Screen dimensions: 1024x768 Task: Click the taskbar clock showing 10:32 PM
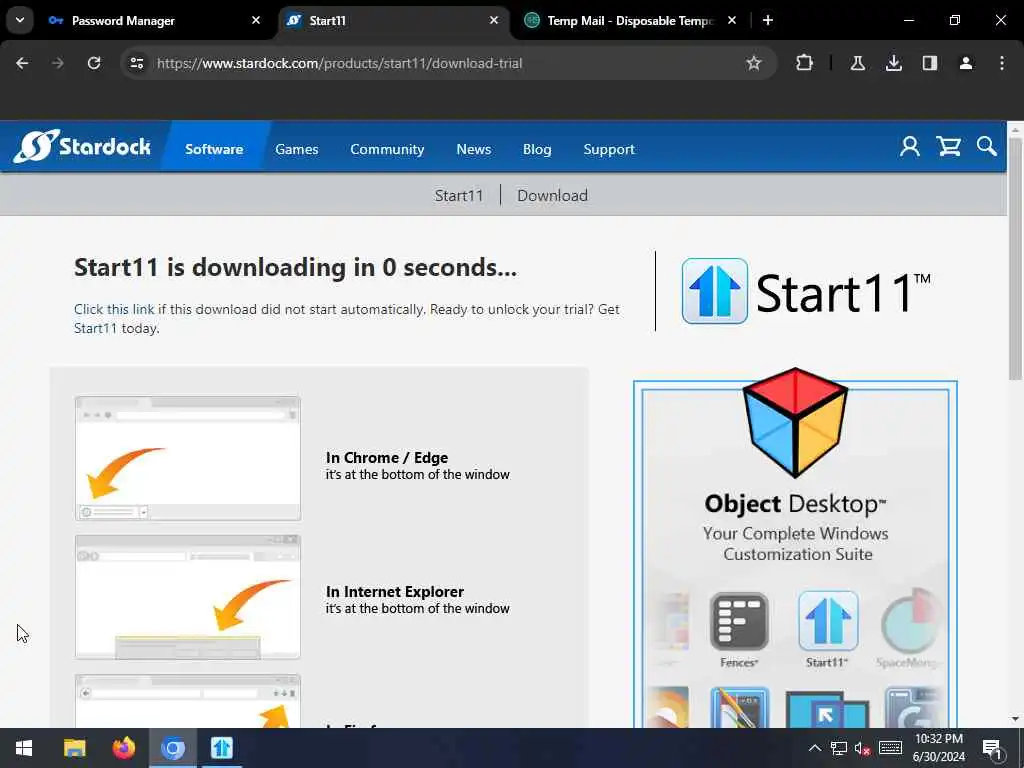[939, 748]
